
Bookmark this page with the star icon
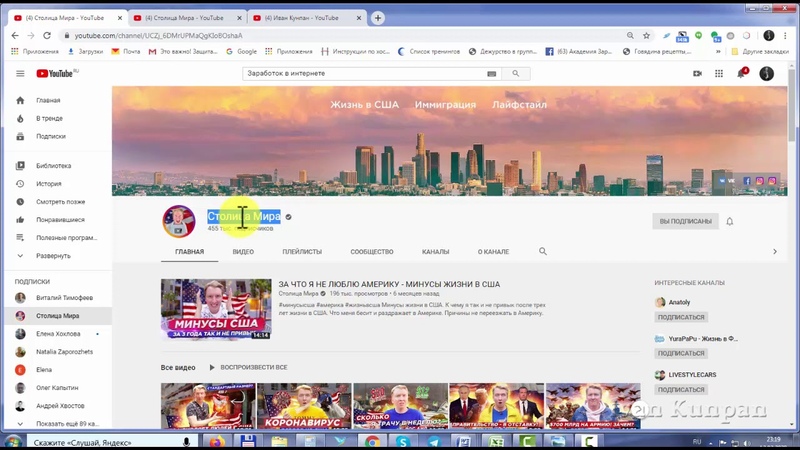click(647, 36)
